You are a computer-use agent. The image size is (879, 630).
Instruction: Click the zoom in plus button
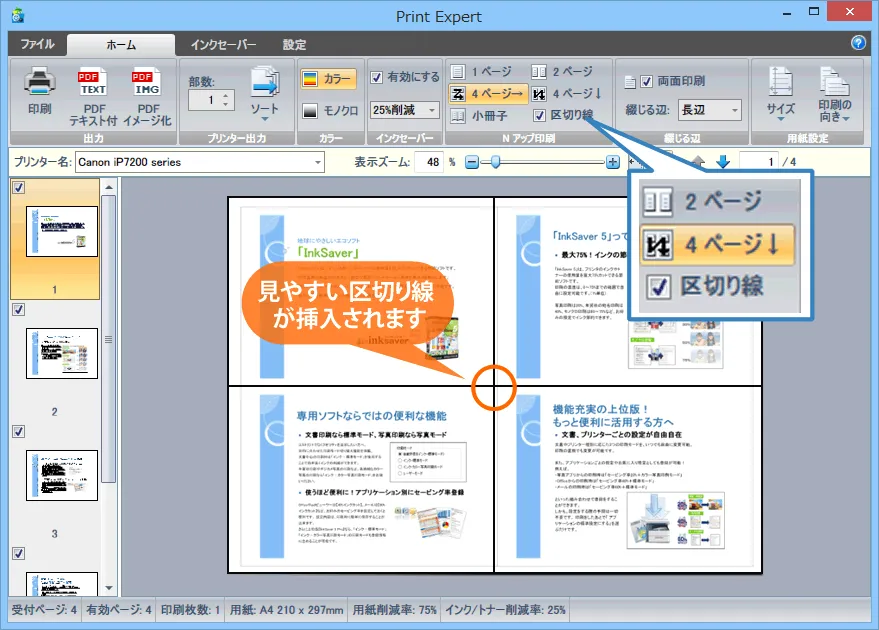(x=613, y=163)
